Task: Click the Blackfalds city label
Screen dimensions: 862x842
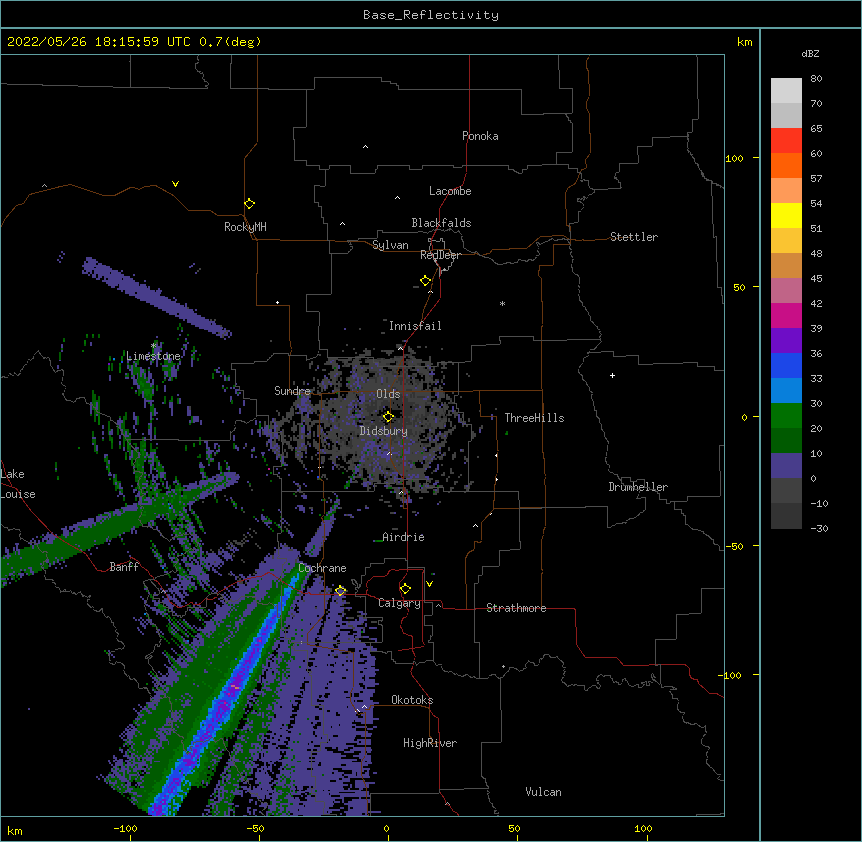Action: coord(441,223)
